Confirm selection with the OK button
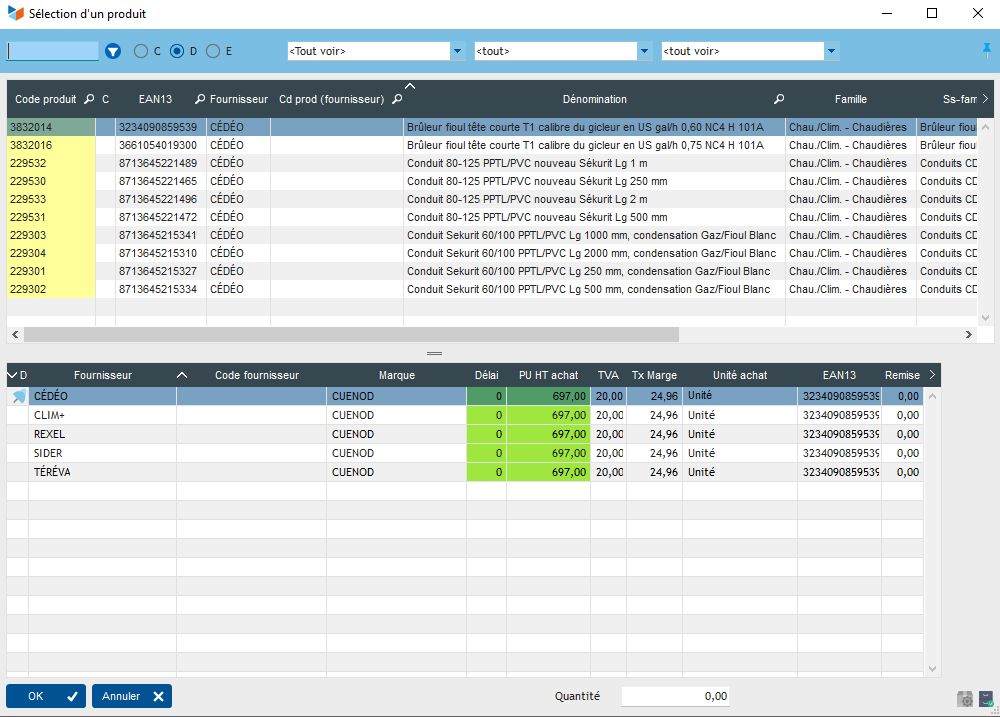Image resolution: width=1000 pixels, height=717 pixels. (x=46, y=696)
